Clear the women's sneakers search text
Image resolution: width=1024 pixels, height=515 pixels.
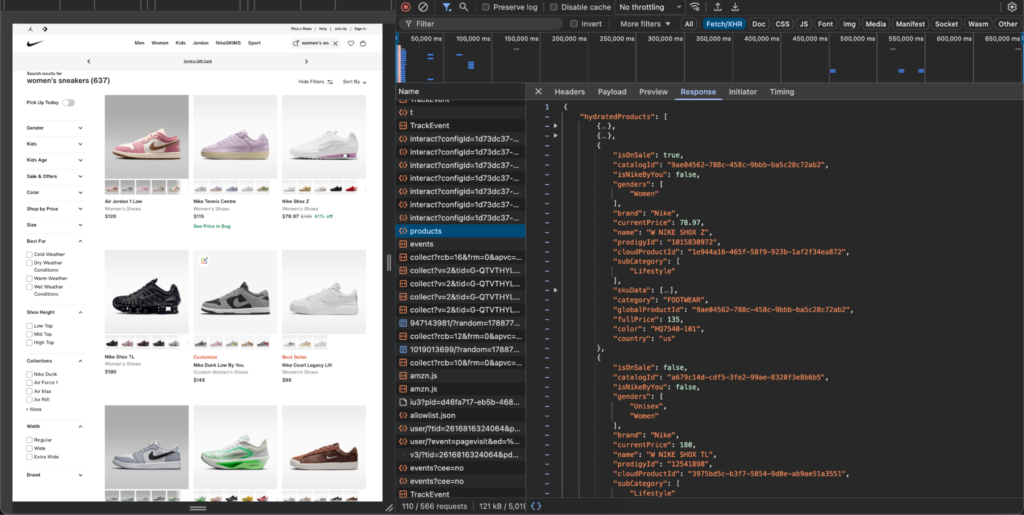(335, 44)
